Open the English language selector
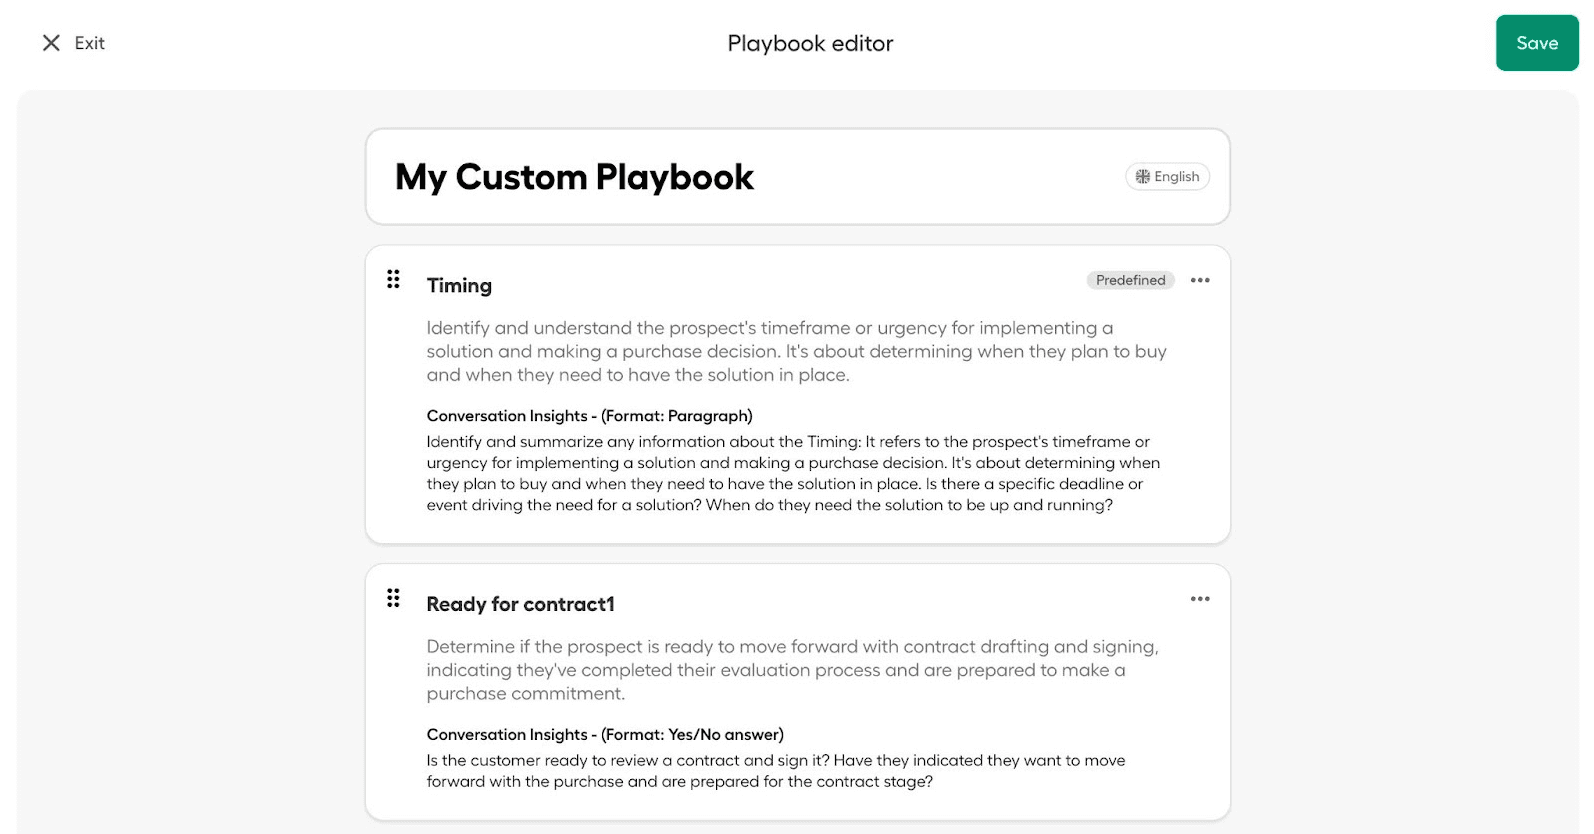The width and height of the screenshot is (1594, 834). 1167,176
